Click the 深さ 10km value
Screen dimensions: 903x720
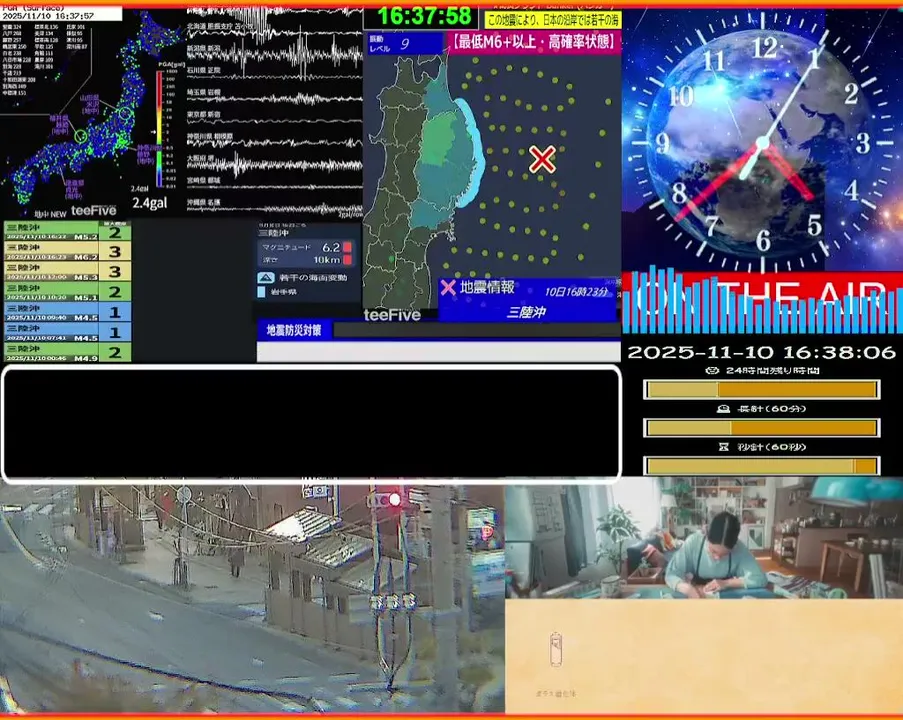tap(327, 260)
